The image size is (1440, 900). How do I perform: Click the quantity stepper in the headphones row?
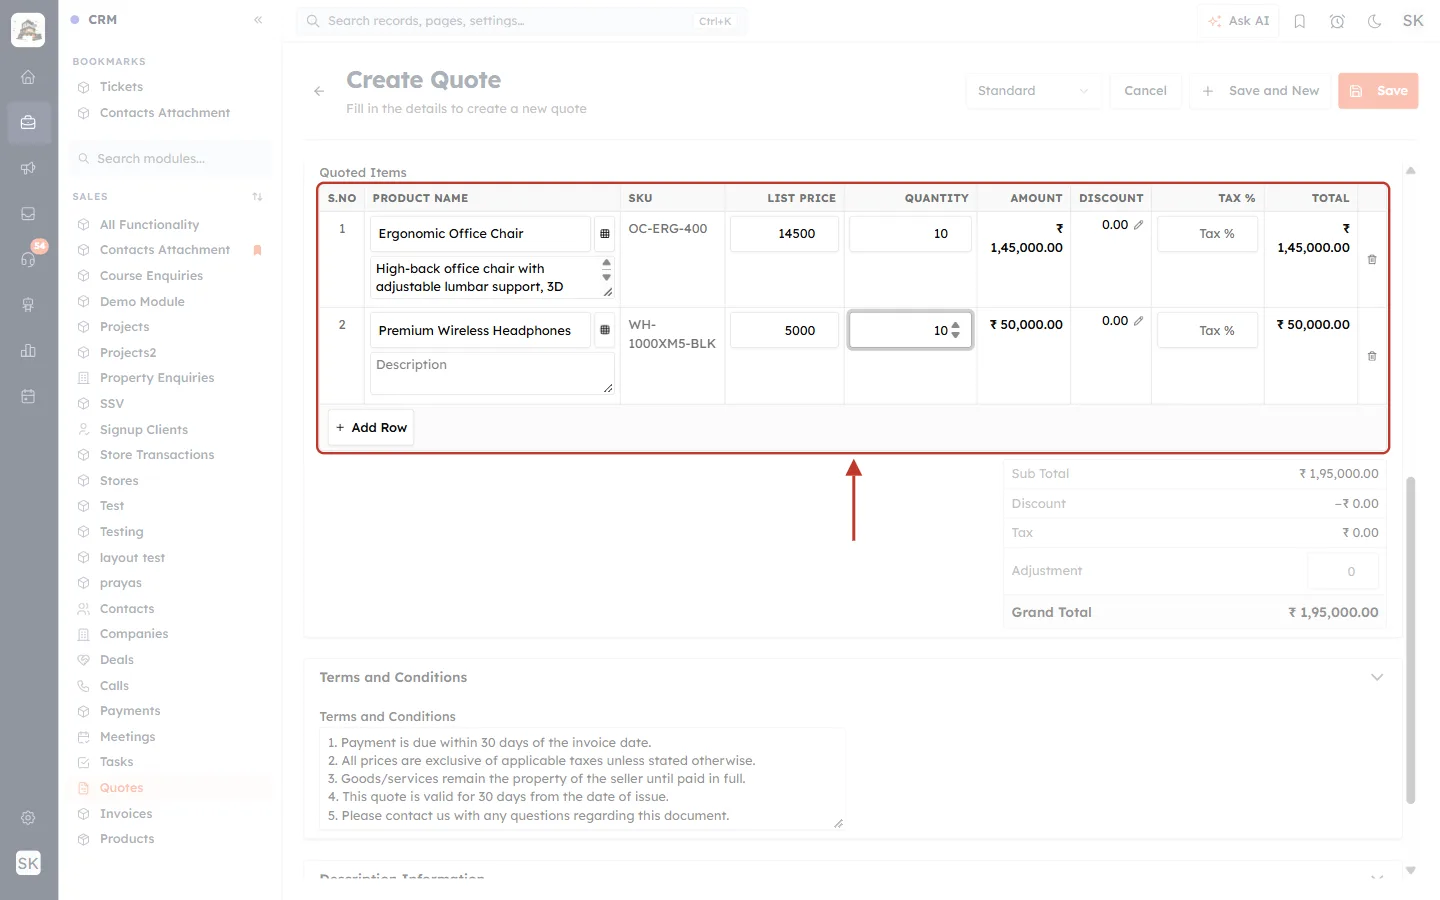(x=956, y=330)
